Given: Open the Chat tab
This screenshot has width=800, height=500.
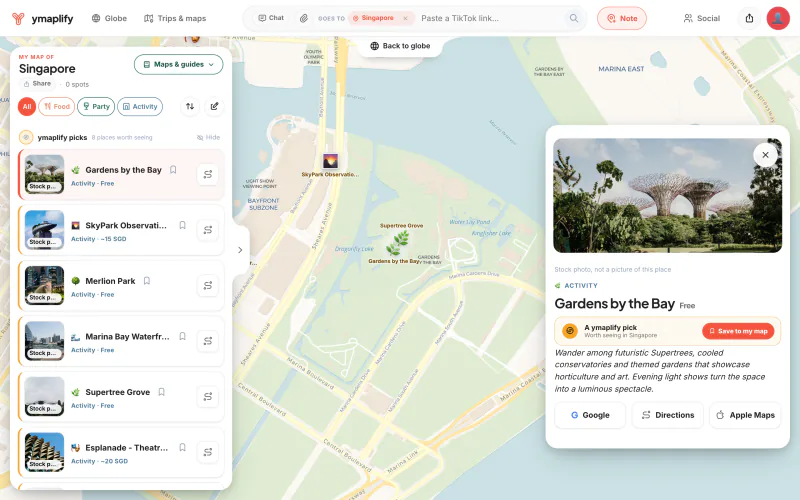Looking at the screenshot, I should point(271,18).
